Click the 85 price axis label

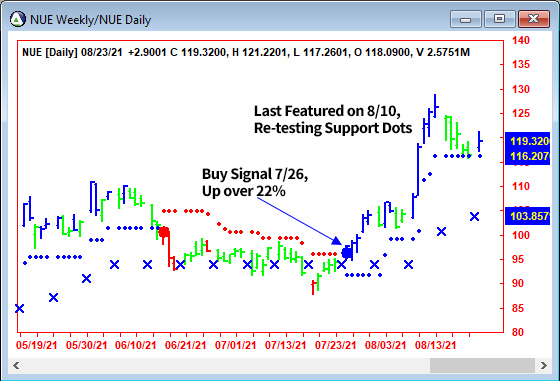point(518,308)
